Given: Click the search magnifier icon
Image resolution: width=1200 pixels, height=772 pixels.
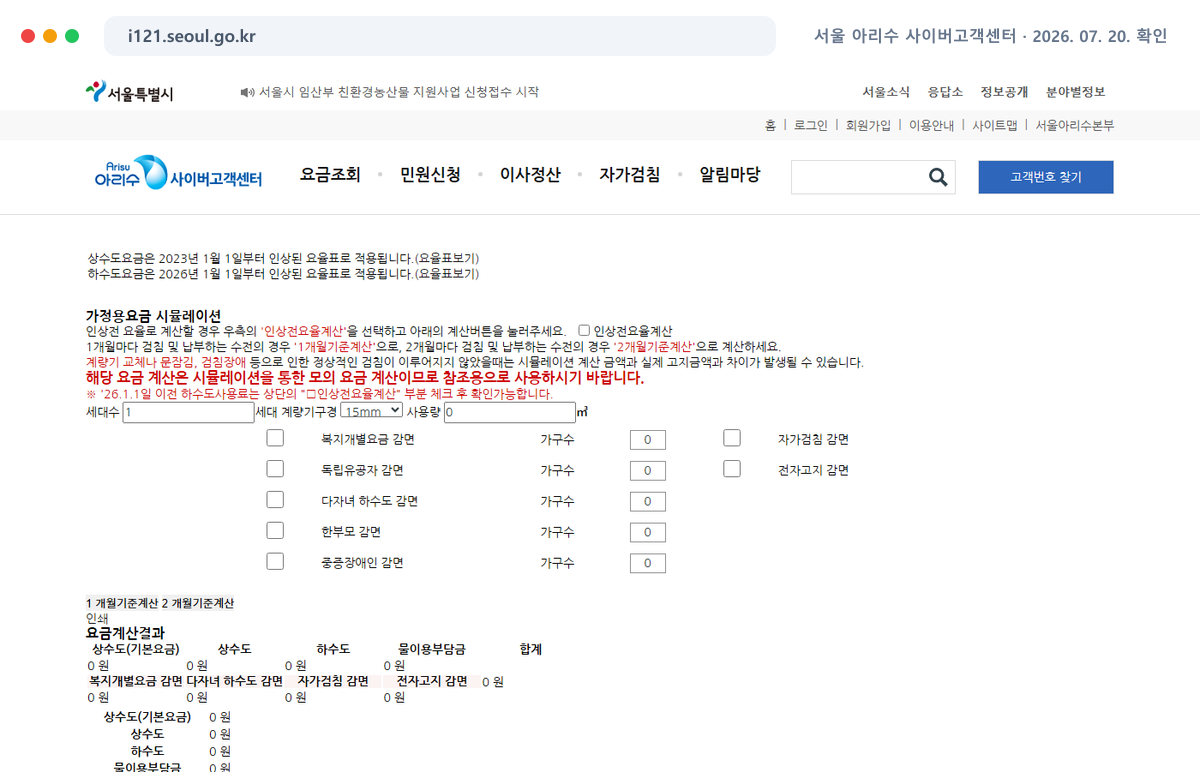Looking at the screenshot, I should click(x=938, y=177).
